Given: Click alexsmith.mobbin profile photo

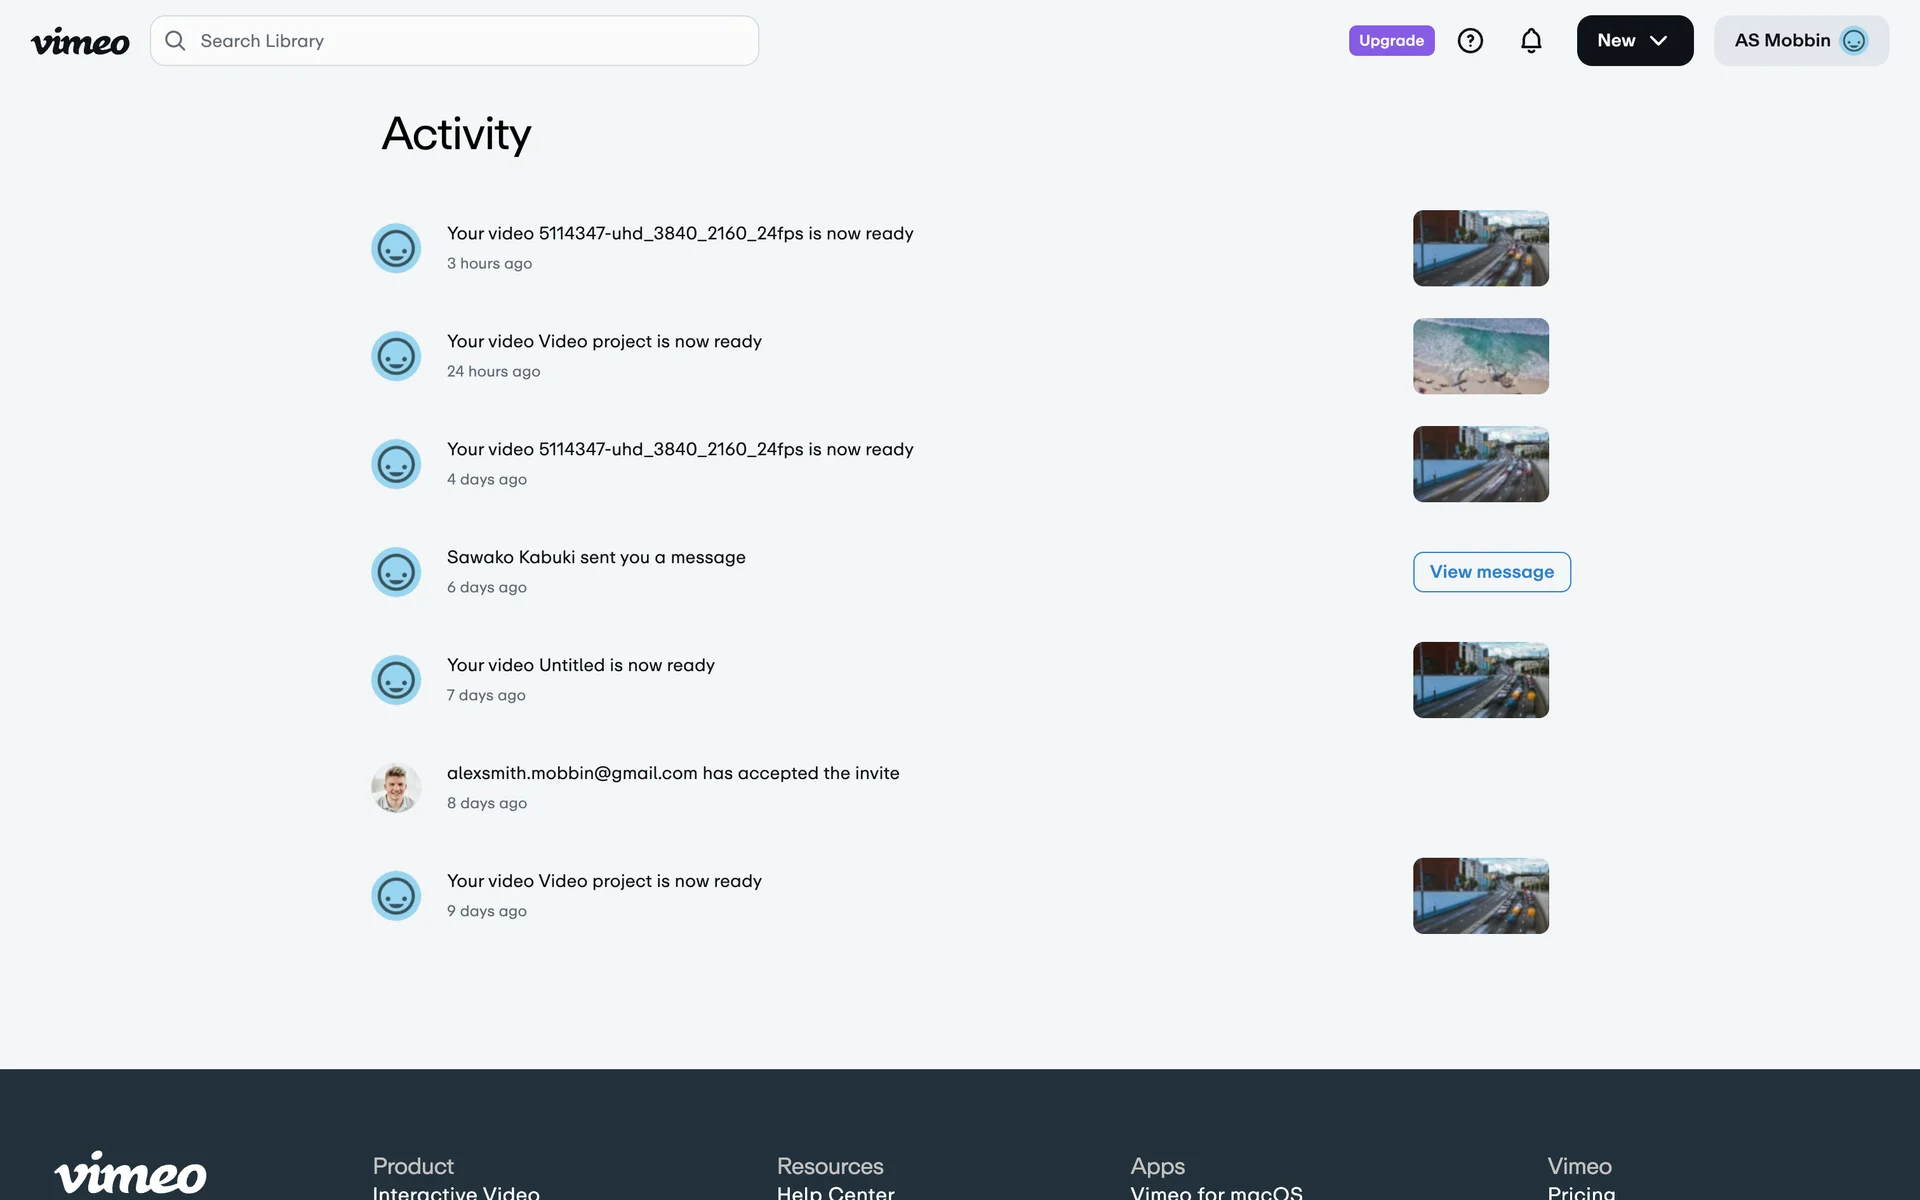Looking at the screenshot, I should 396,788.
